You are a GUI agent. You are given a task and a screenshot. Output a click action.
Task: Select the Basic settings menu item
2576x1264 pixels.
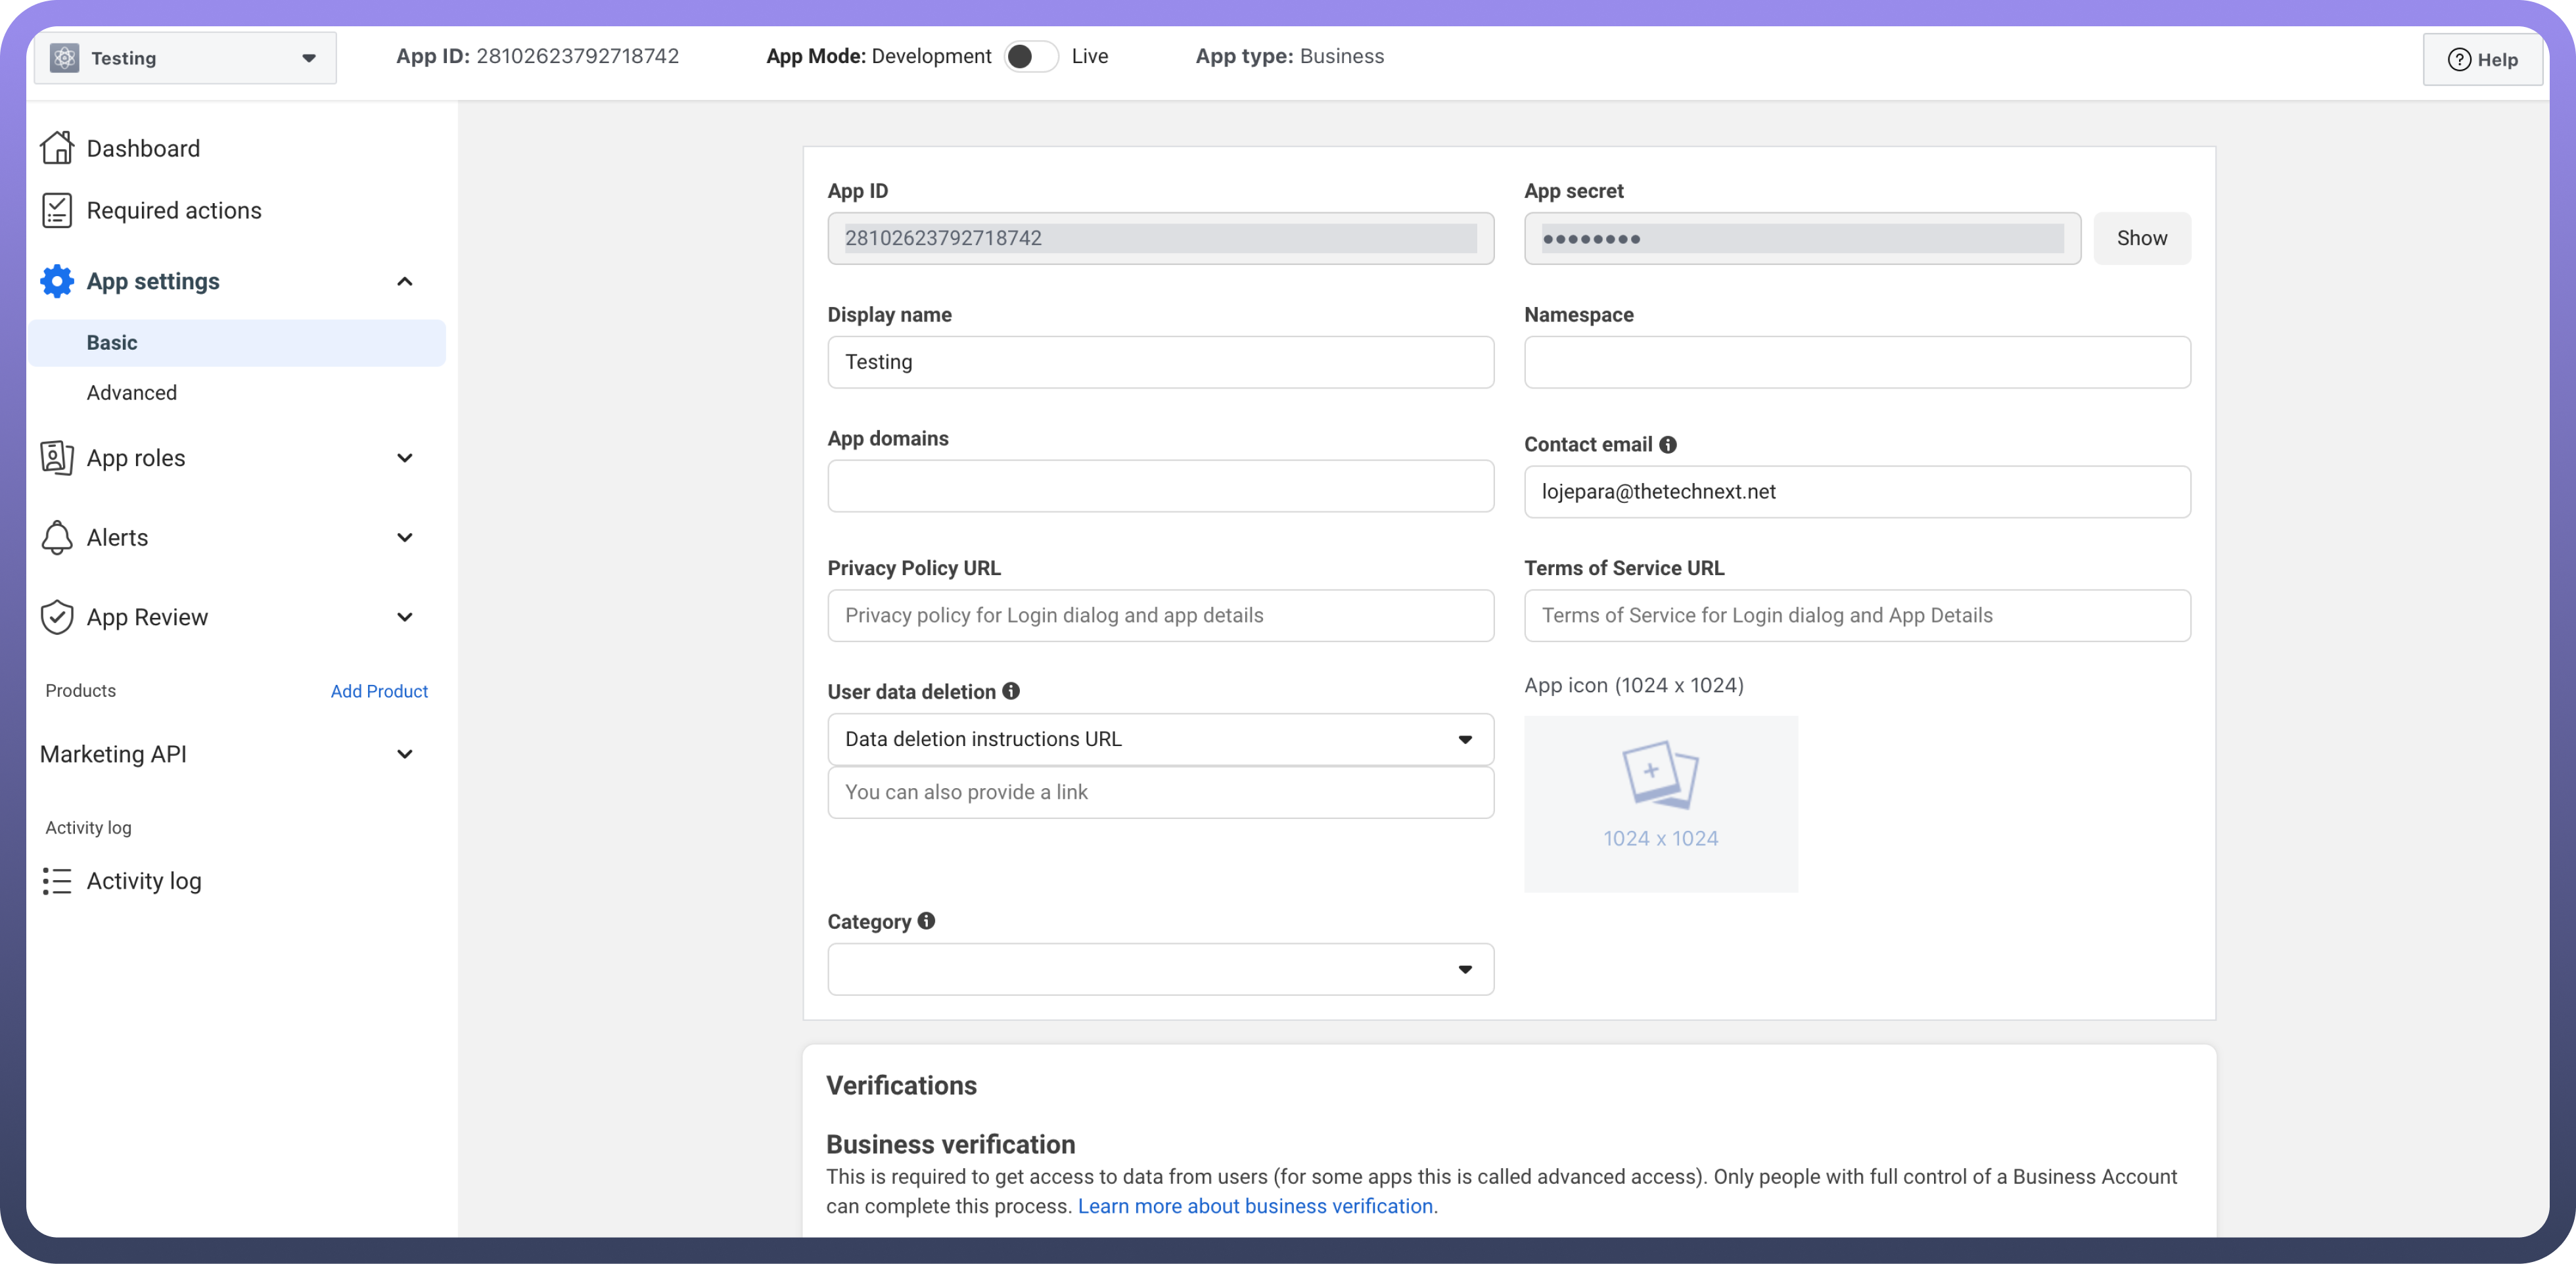click(112, 343)
